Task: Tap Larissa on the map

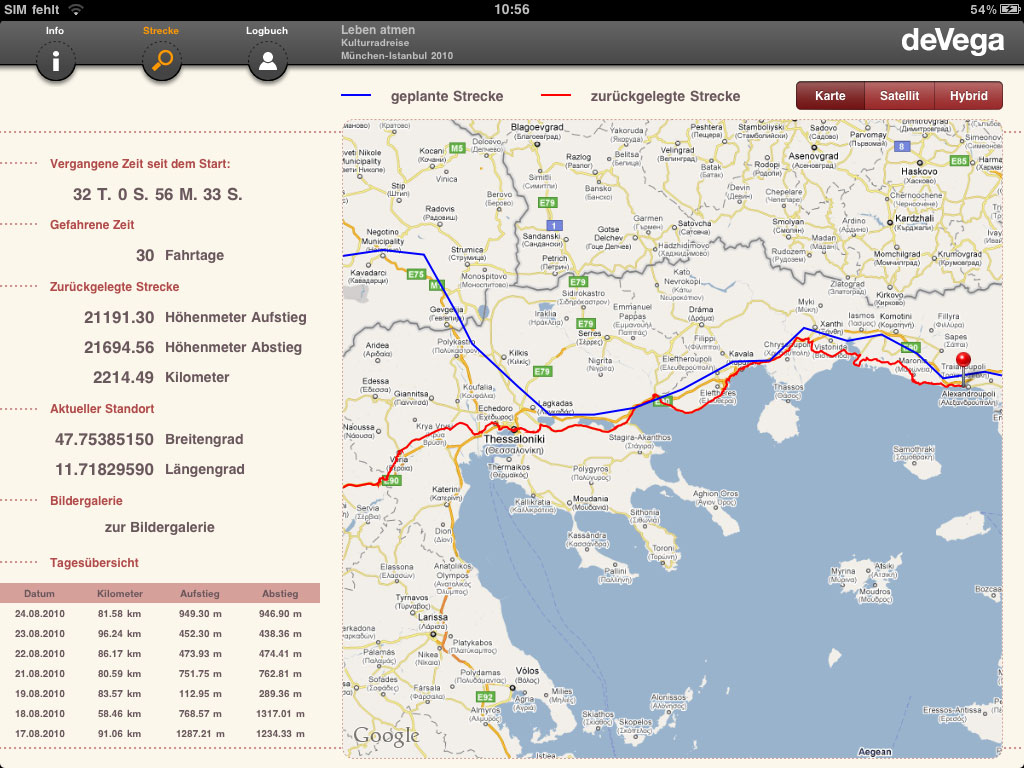Action: point(432,617)
